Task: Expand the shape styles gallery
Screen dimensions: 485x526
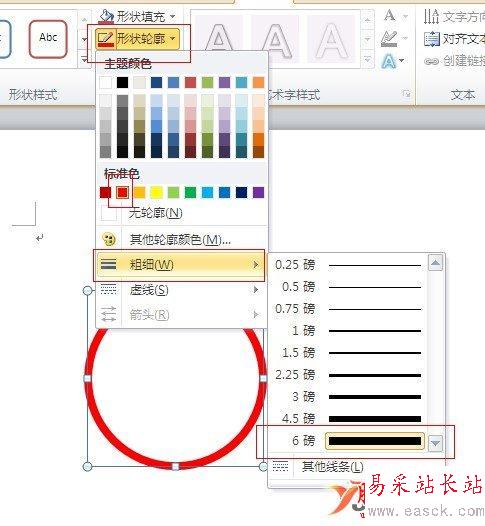Action: pos(84,60)
